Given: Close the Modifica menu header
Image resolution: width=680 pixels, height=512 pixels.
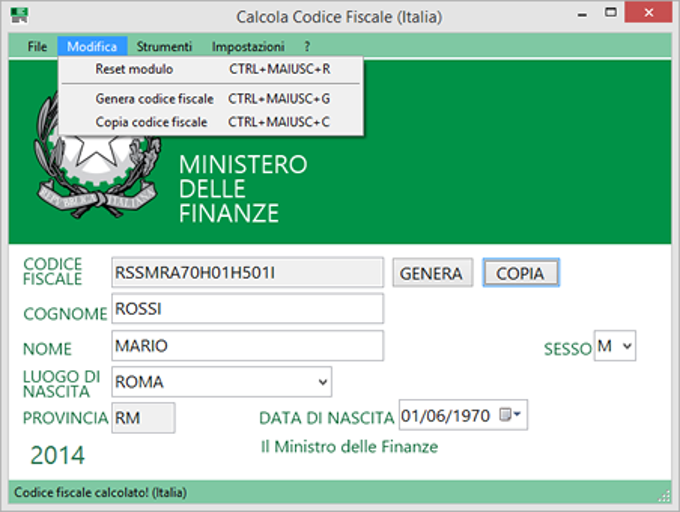Looking at the screenshot, I should 92,46.
